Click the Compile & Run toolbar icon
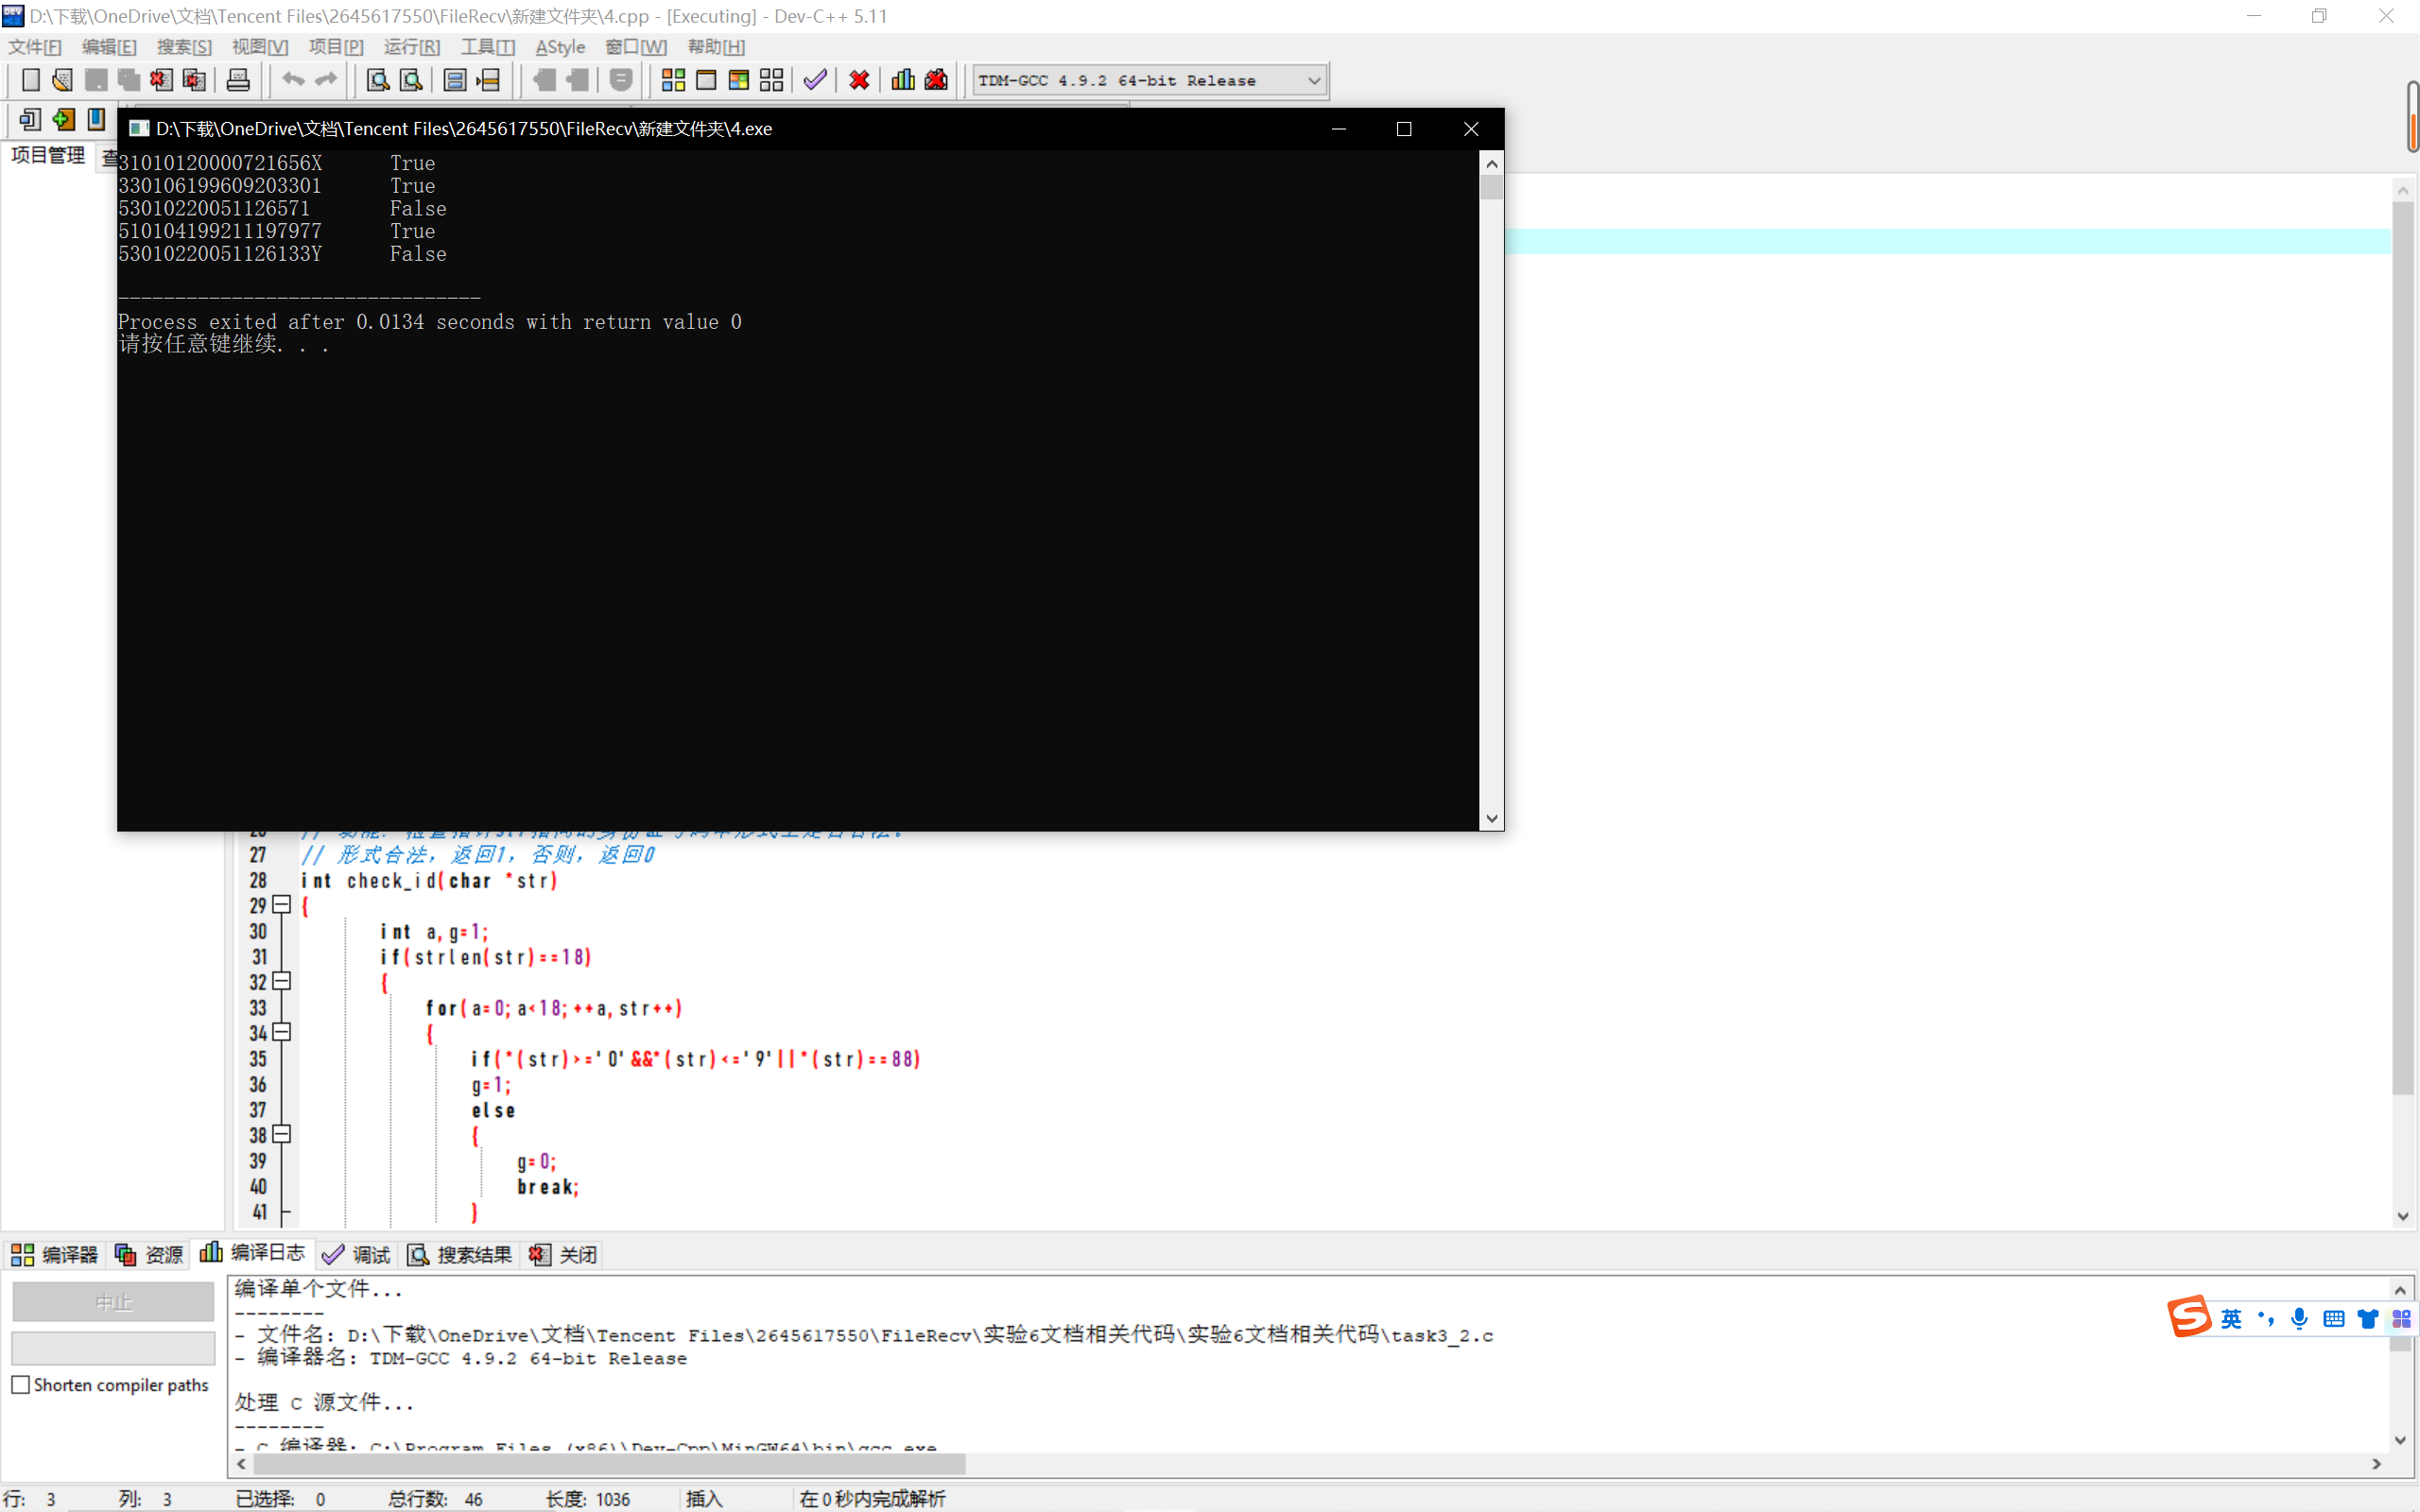The height and width of the screenshot is (1512, 2420). pyautogui.click(x=739, y=80)
